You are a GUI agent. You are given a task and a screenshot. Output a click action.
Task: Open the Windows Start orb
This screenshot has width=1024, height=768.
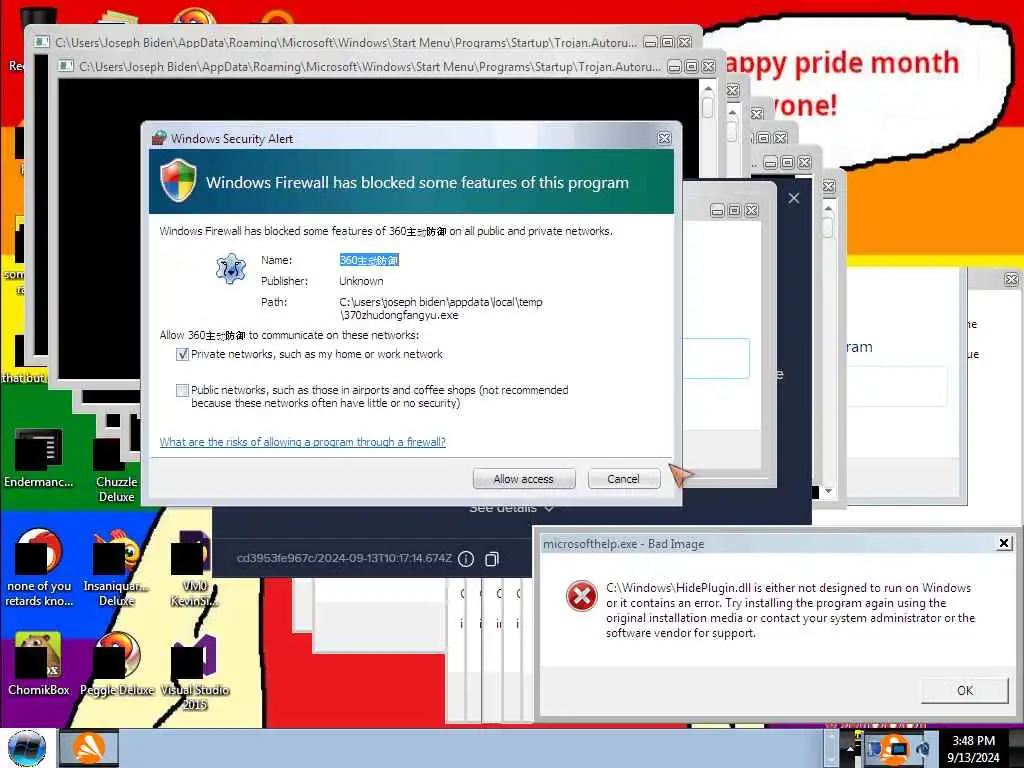pos(27,748)
